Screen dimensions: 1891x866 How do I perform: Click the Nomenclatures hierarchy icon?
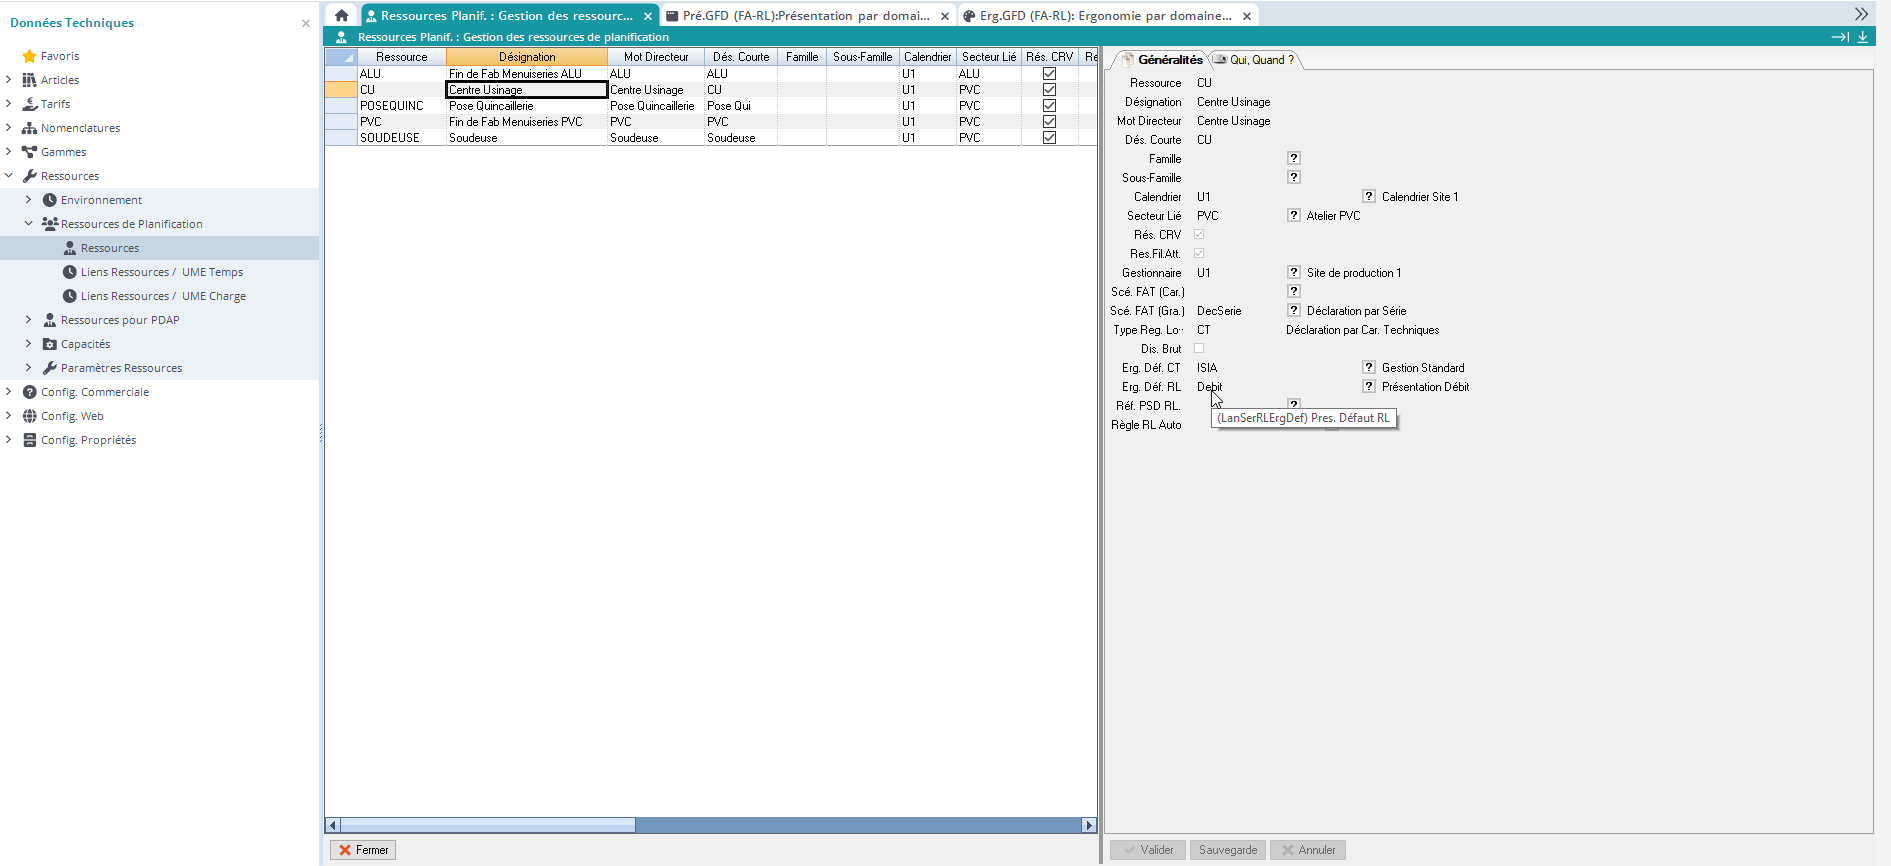click(x=29, y=128)
